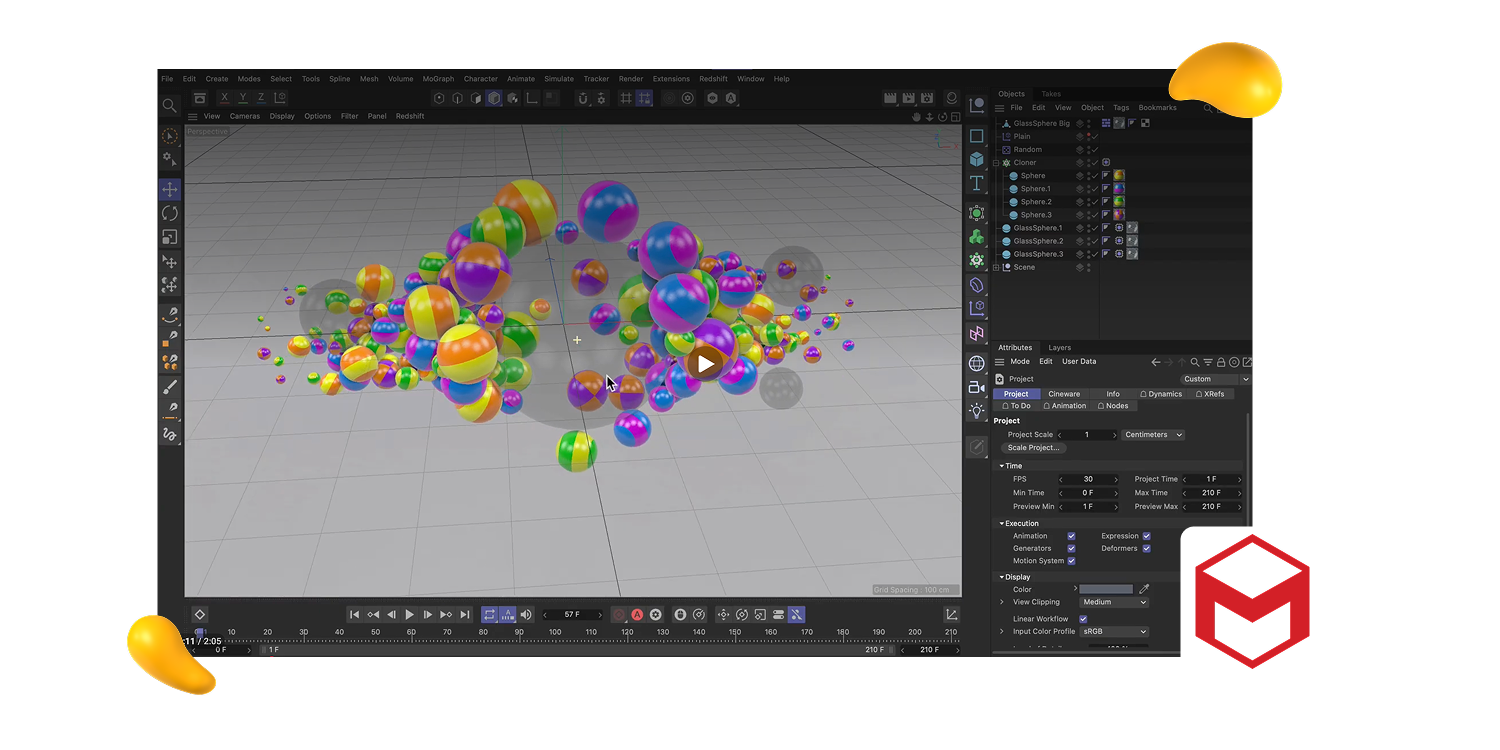The image size is (1500, 750).
Task: Lock the Y axis
Action: (243, 98)
